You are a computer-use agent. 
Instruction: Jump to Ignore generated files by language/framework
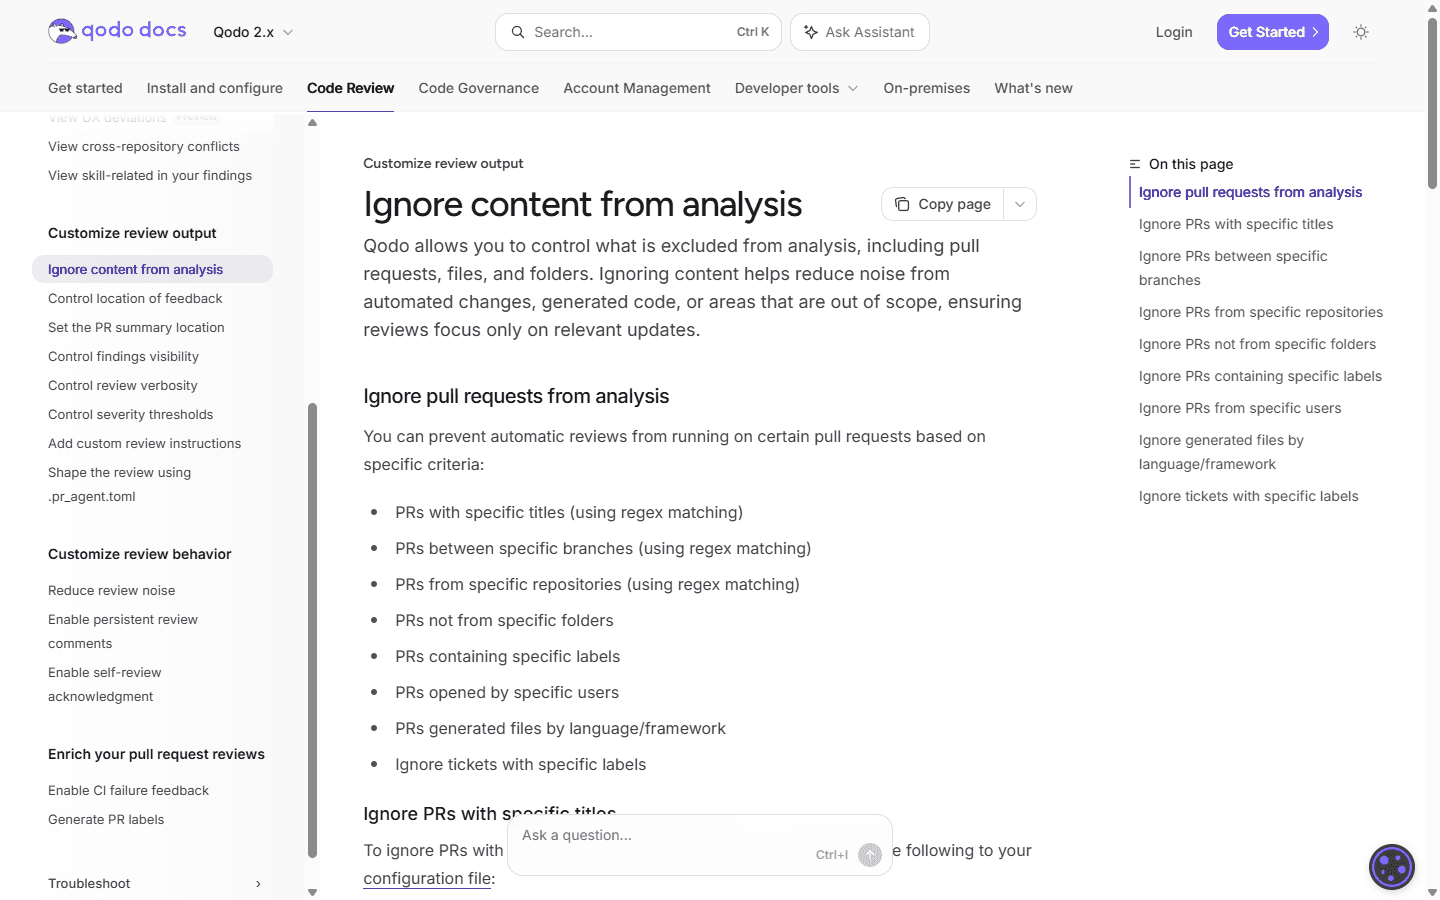click(x=1221, y=452)
